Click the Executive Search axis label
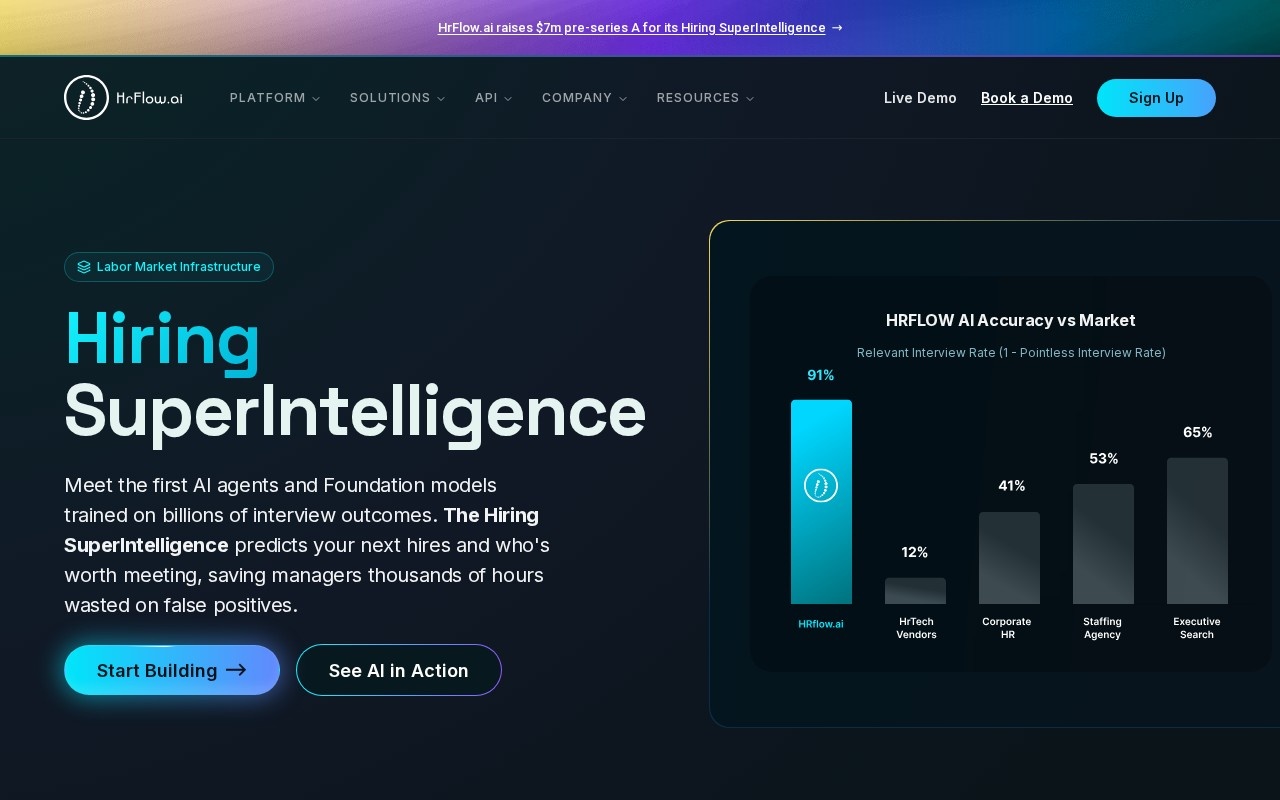1280x800 pixels. click(1197, 628)
